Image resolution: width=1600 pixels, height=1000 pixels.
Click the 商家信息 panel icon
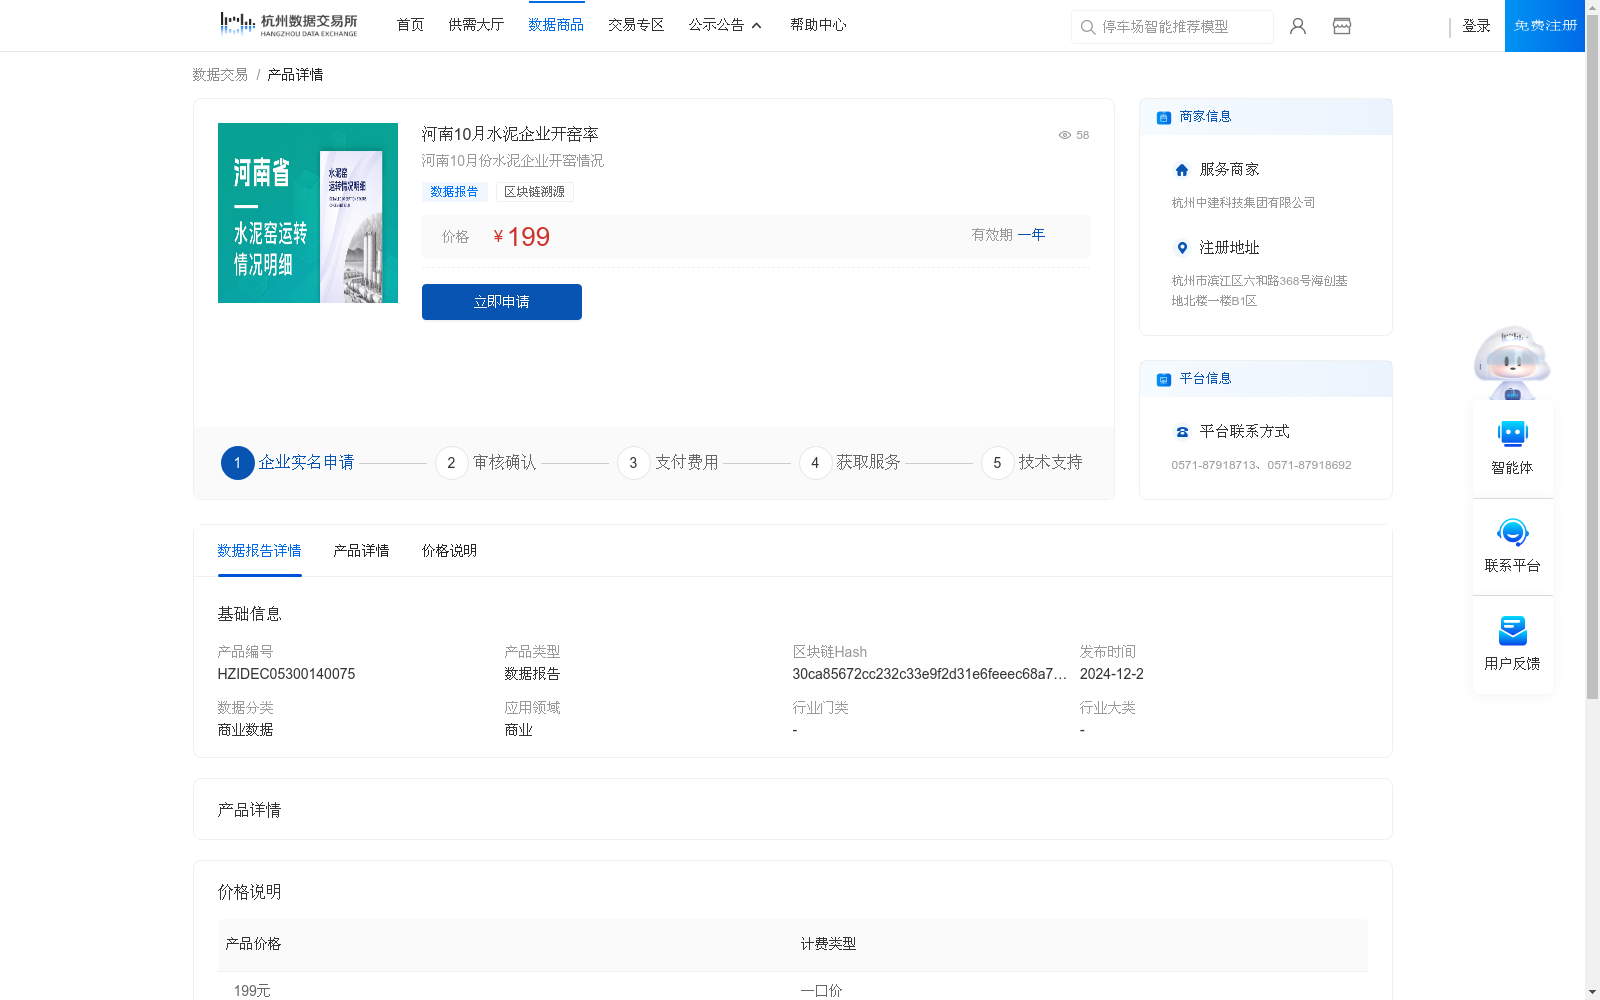click(x=1164, y=117)
